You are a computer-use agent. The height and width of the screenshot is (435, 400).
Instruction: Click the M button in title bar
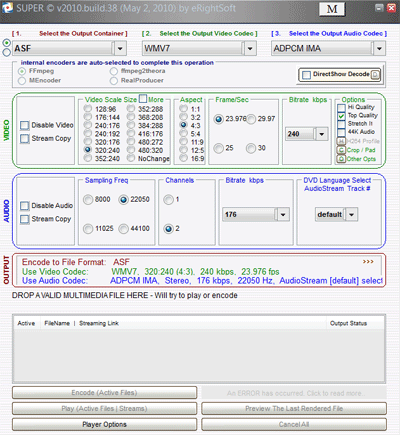[x=332, y=9]
